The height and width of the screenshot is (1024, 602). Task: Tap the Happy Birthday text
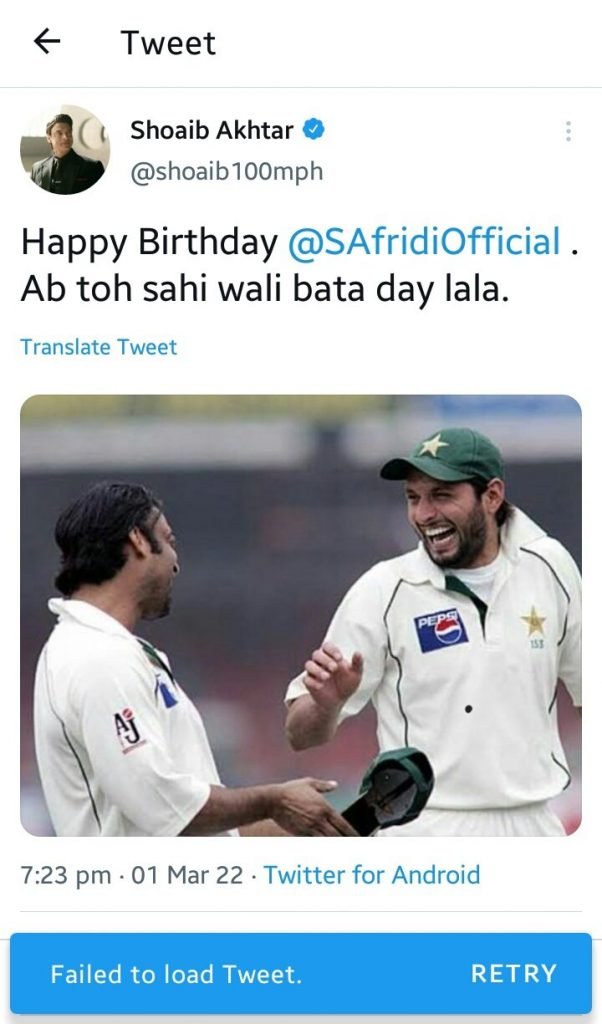pyautogui.click(x=150, y=243)
